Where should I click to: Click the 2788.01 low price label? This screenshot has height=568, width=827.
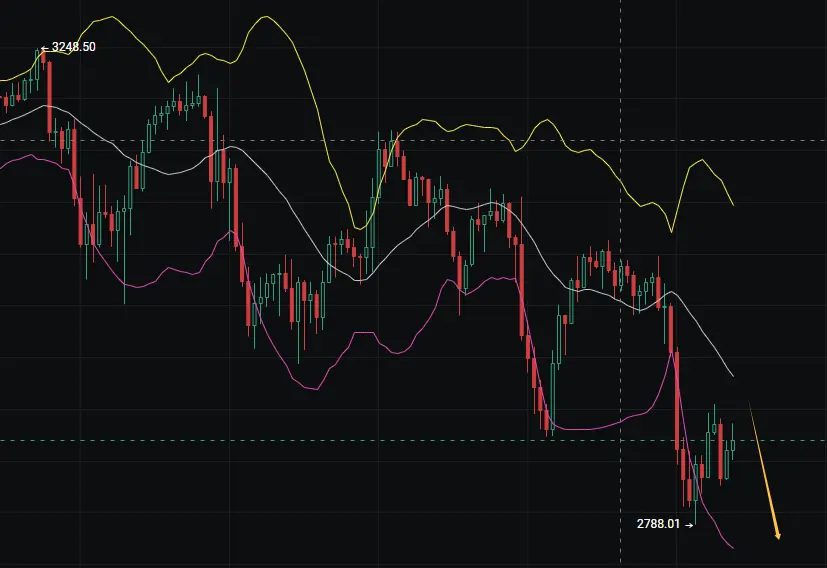[x=658, y=524]
